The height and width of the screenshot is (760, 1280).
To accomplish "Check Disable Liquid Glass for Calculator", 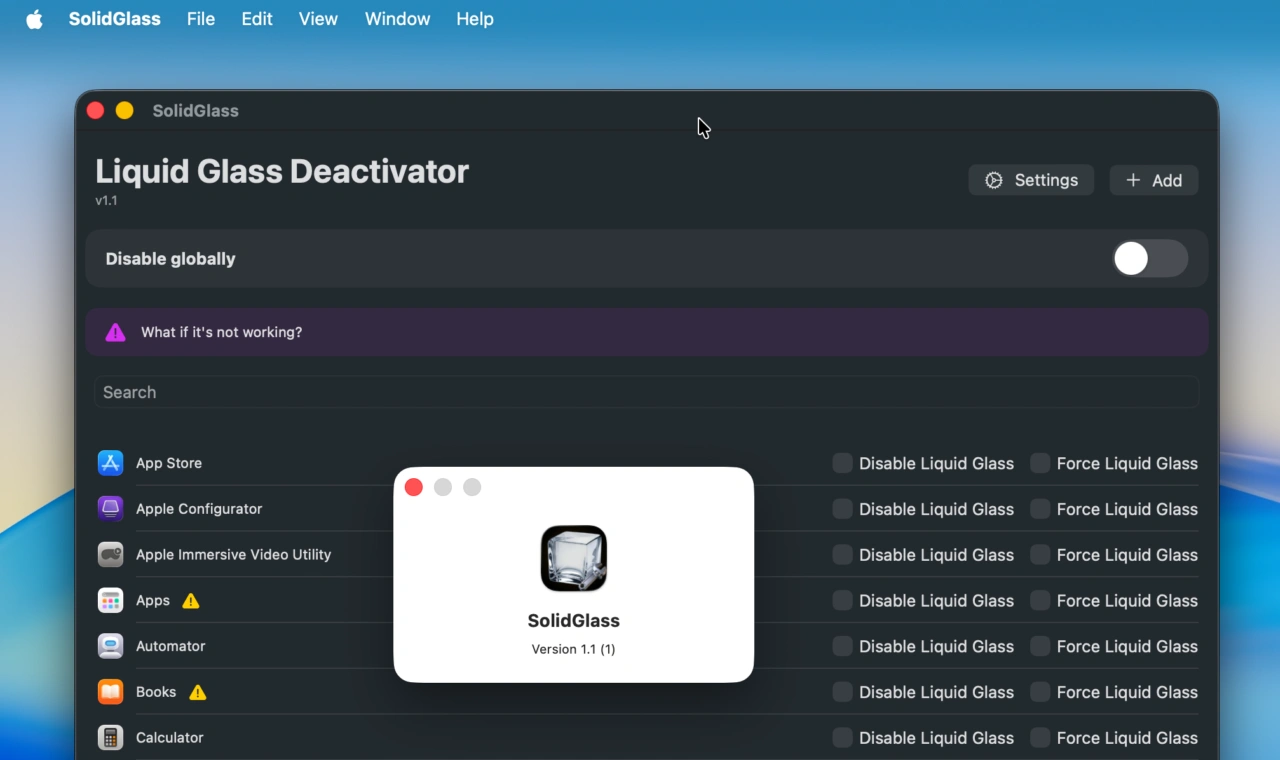I will click(x=843, y=738).
